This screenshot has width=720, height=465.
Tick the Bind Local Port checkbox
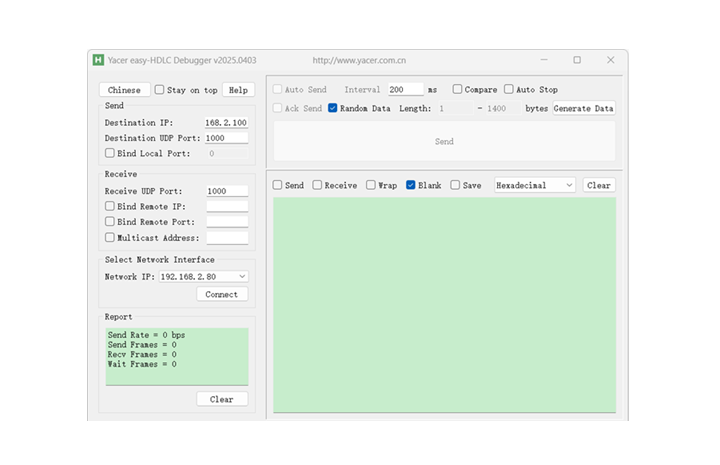(x=110, y=153)
